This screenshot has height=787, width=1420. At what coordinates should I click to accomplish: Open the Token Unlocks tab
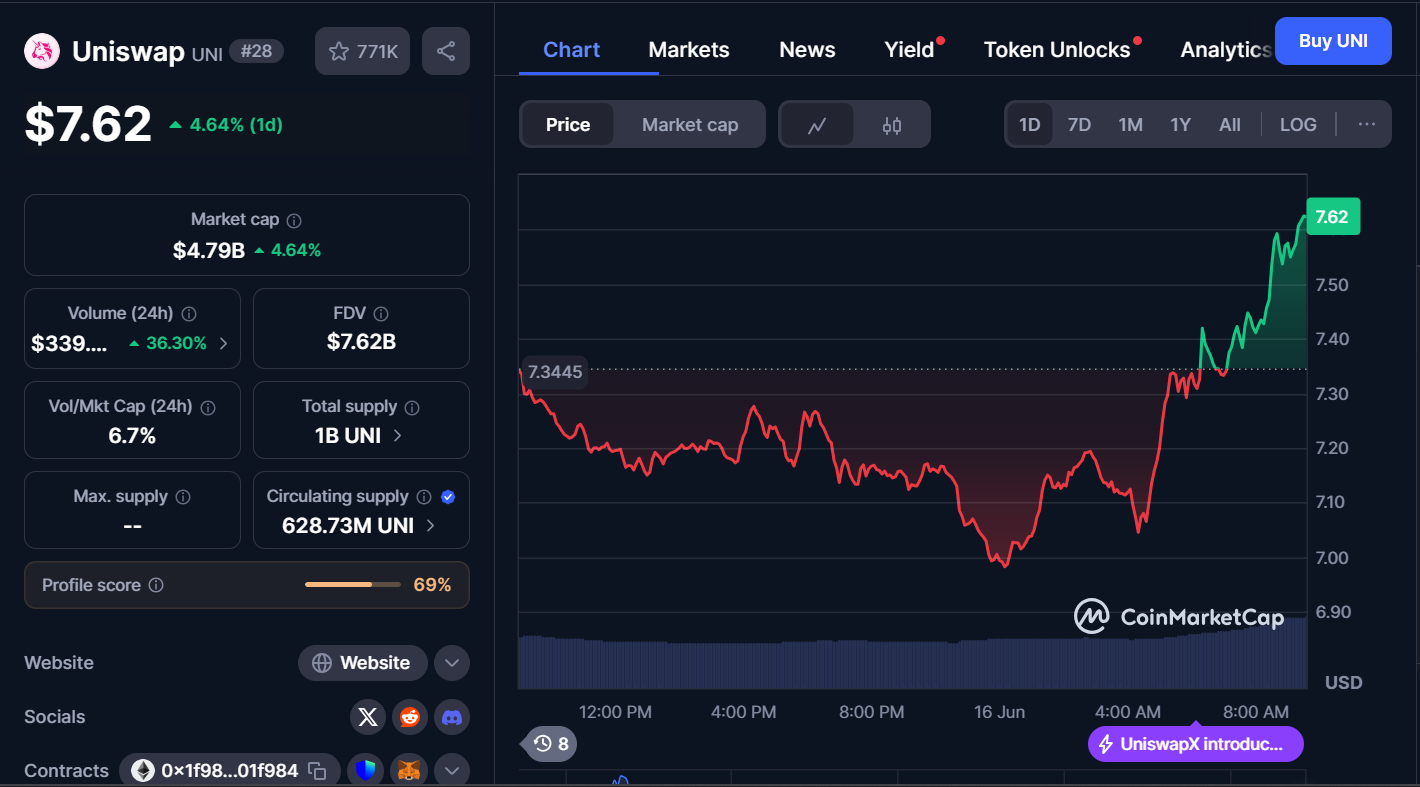click(1057, 50)
